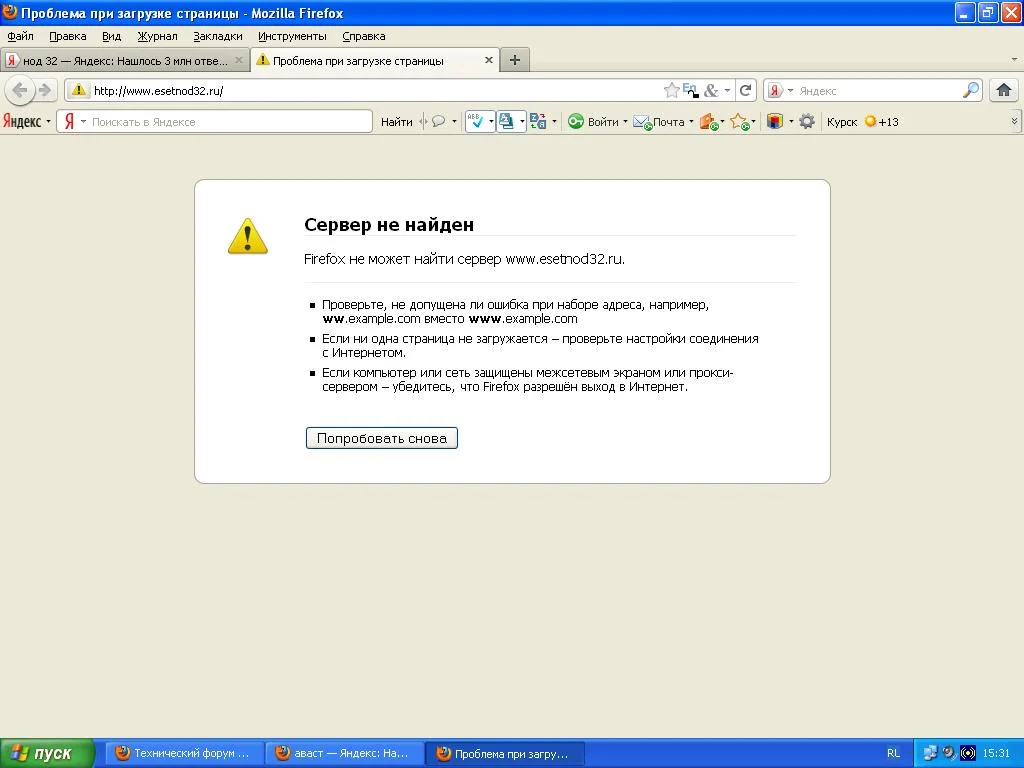The image size is (1024, 768).
Task: Go back using the back arrow
Action: pyautogui.click(x=20, y=90)
